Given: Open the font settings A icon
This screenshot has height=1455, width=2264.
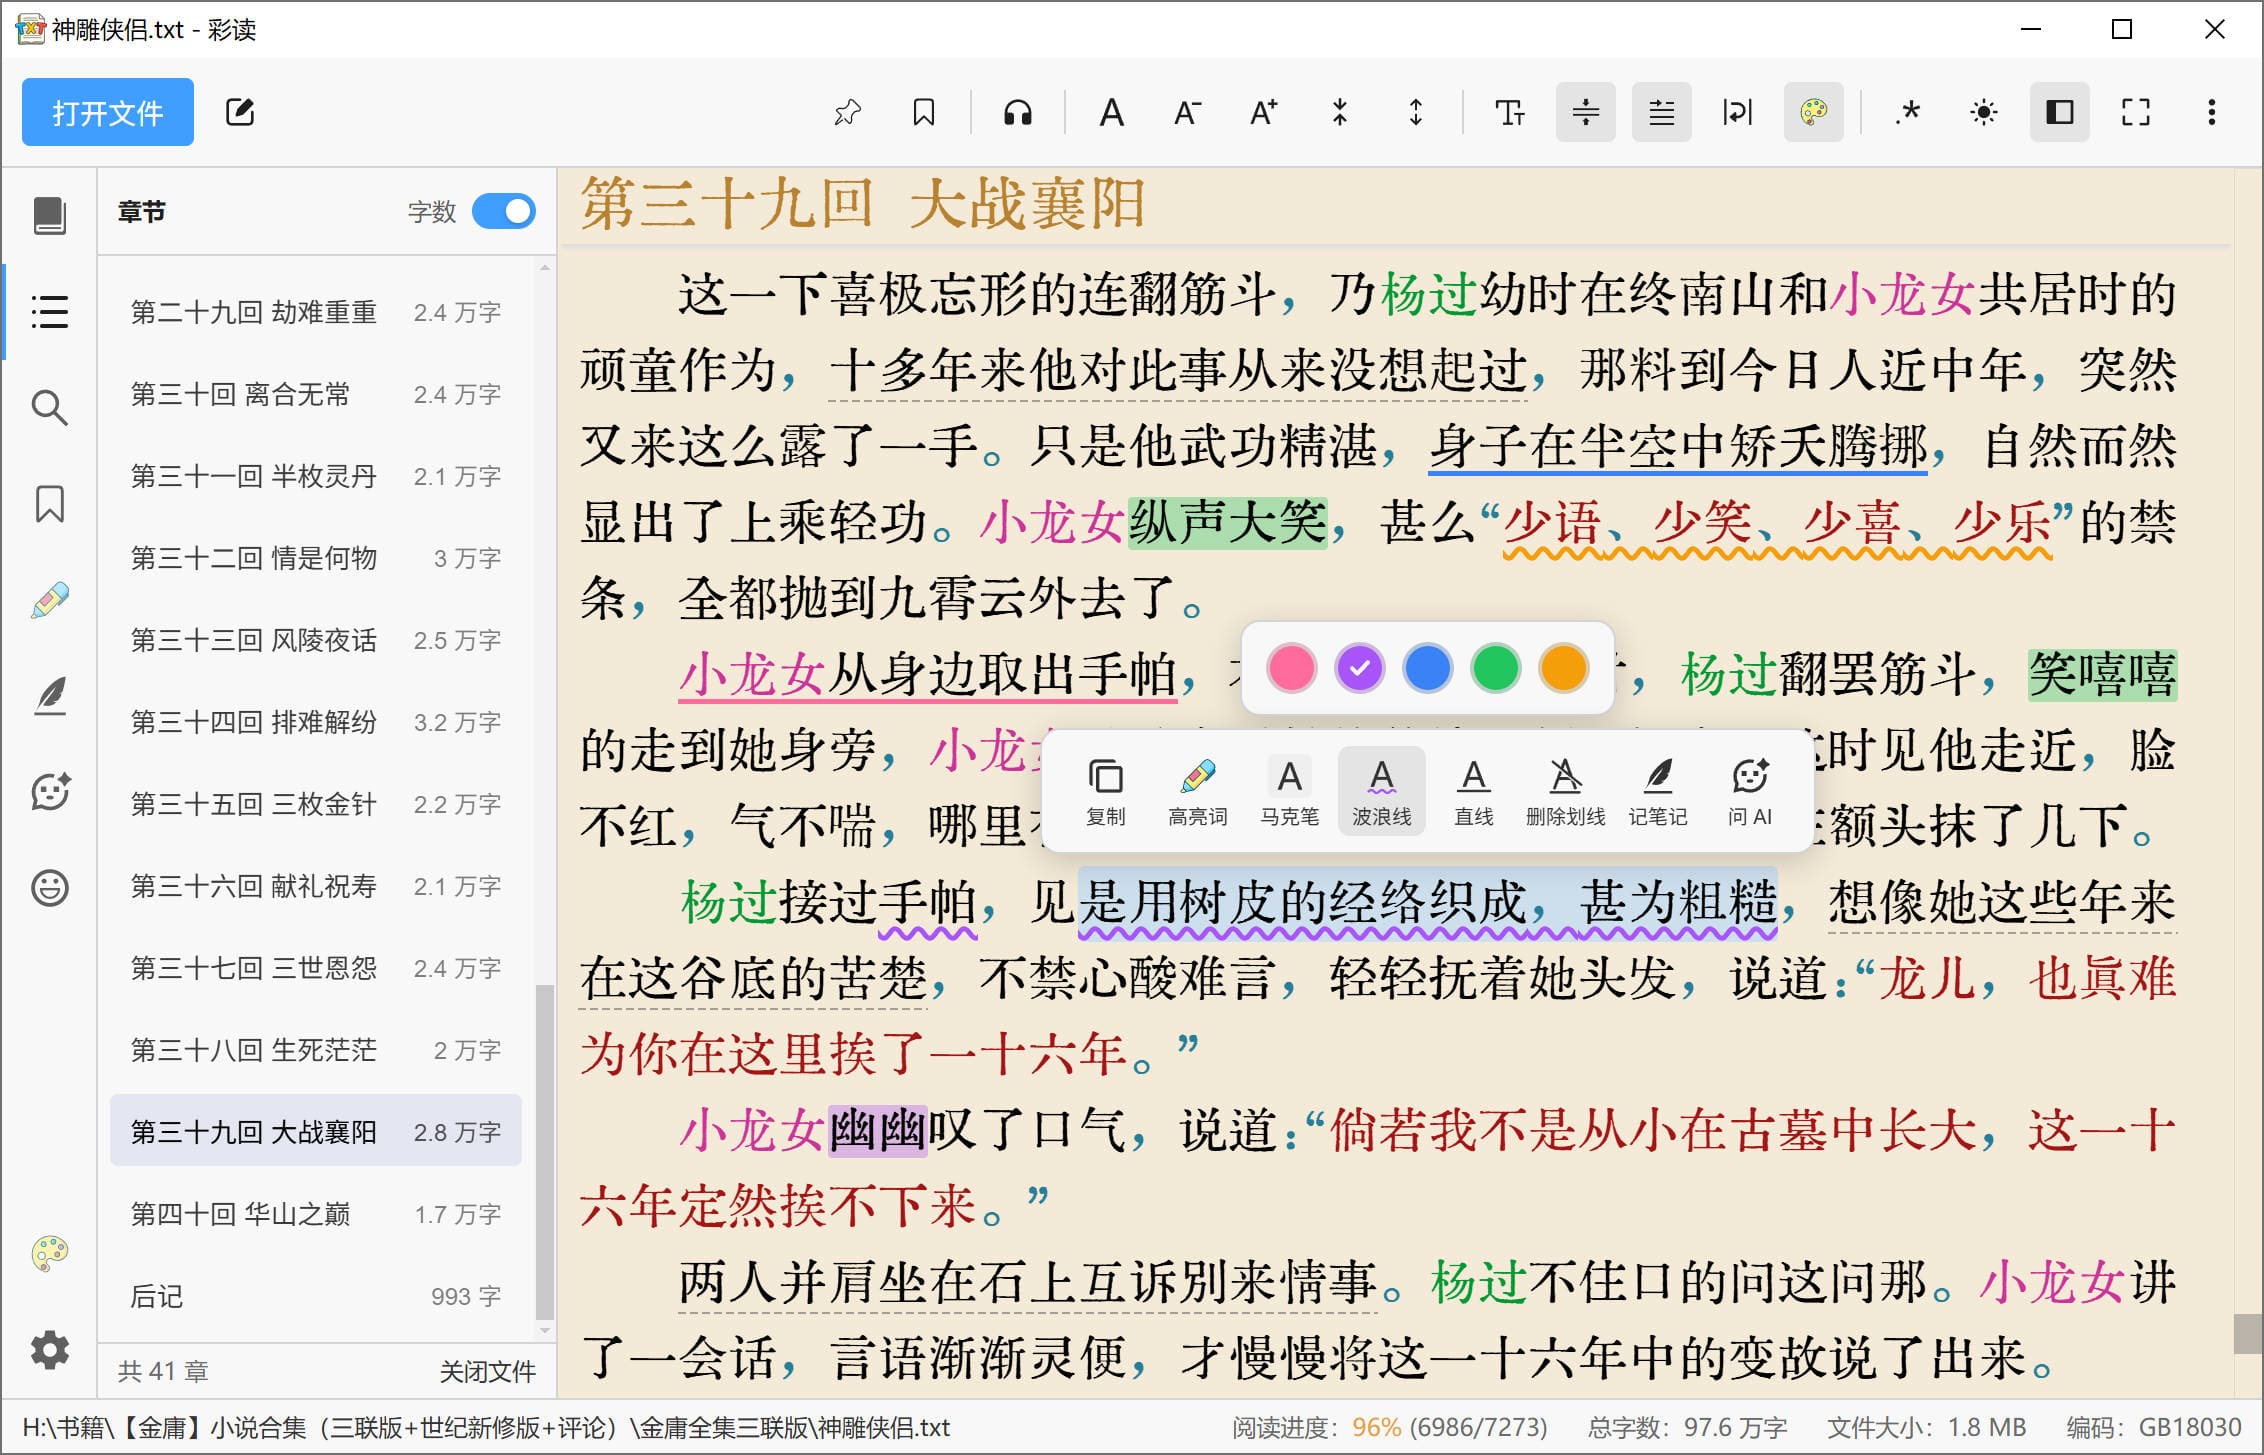Looking at the screenshot, I should [x=1111, y=112].
